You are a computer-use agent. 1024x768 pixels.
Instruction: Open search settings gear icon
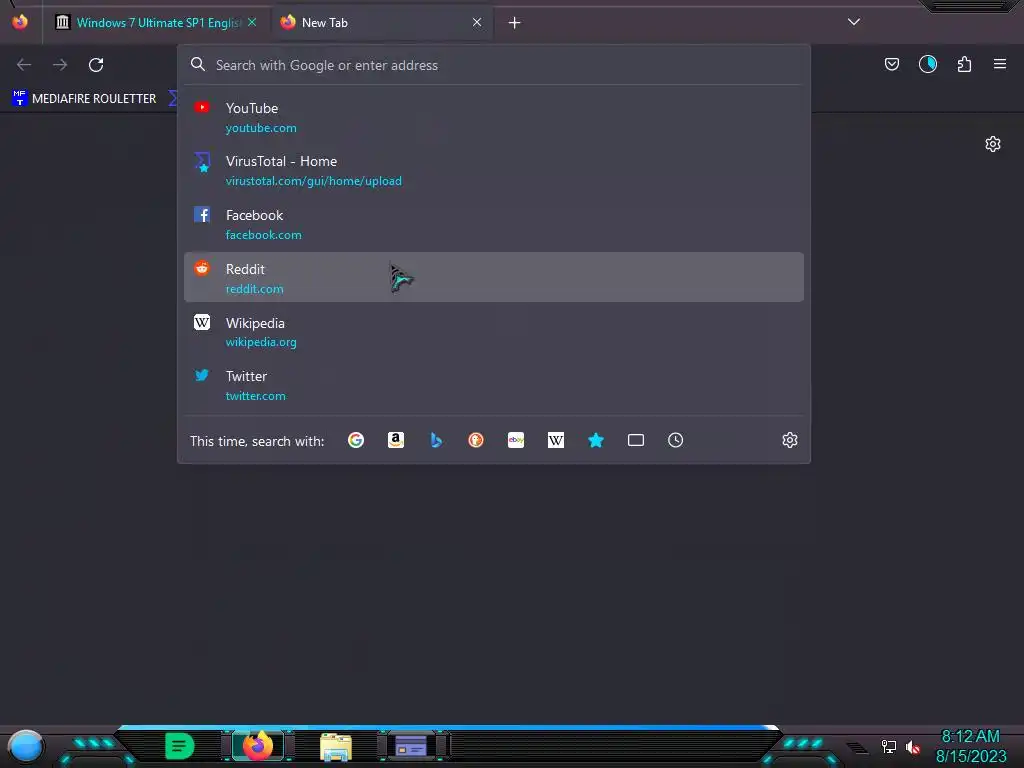790,440
